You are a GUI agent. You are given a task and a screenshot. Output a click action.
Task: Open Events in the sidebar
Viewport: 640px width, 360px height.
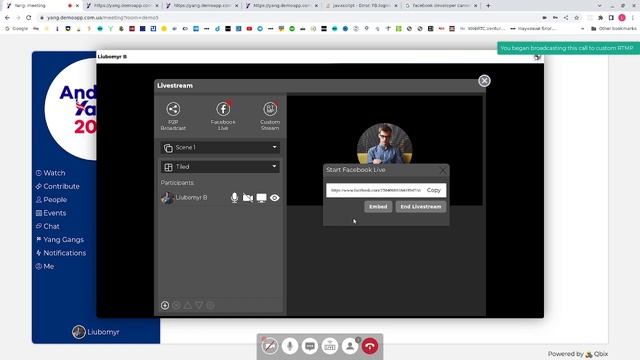click(x=51, y=213)
